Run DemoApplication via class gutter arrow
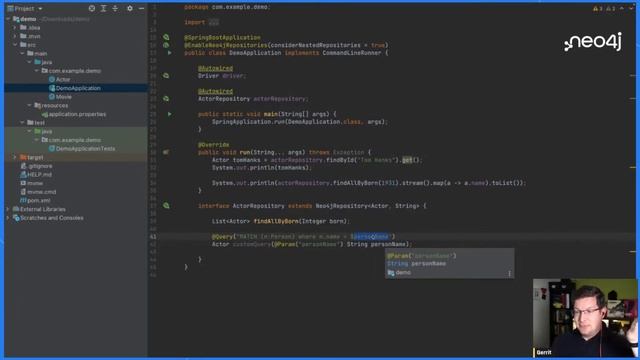Screen dimensions: 640x360 [x=169, y=53]
